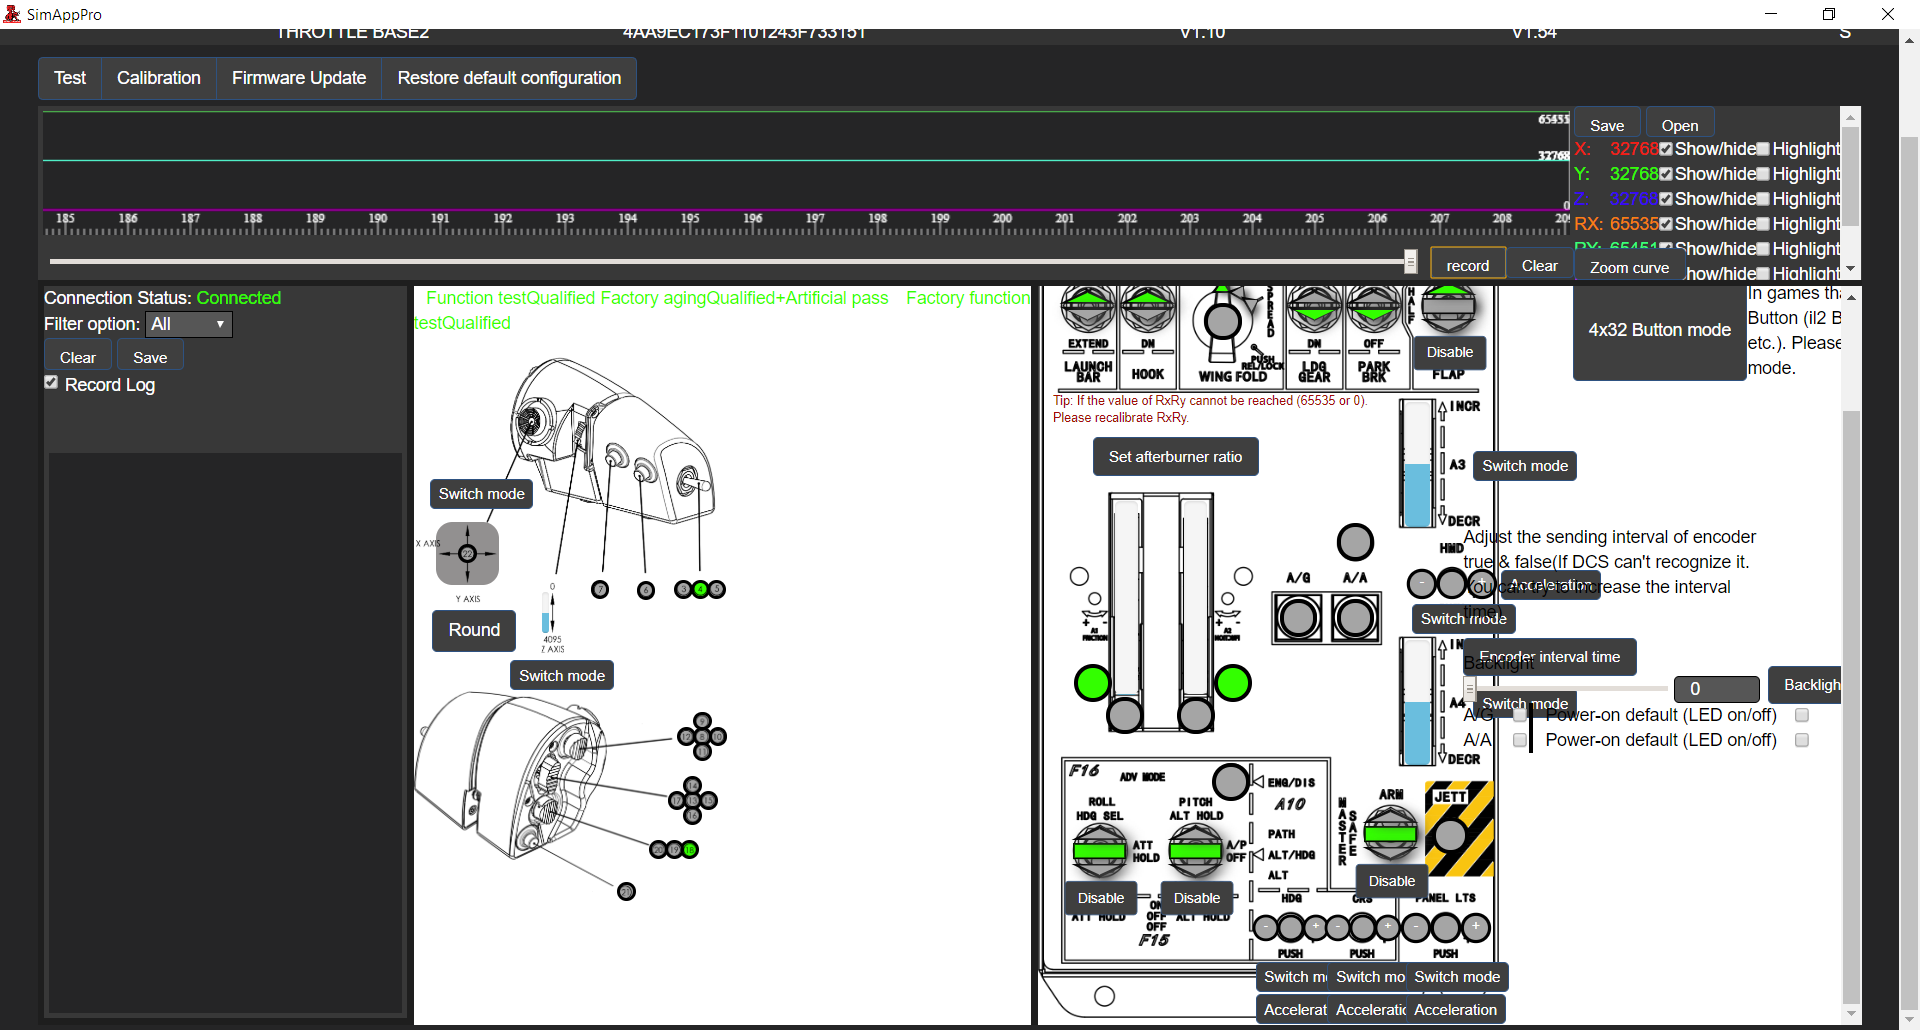The image size is (1920, 1030).
Task: Open the Firmware Update tab
Action: (x=299, y=78)
